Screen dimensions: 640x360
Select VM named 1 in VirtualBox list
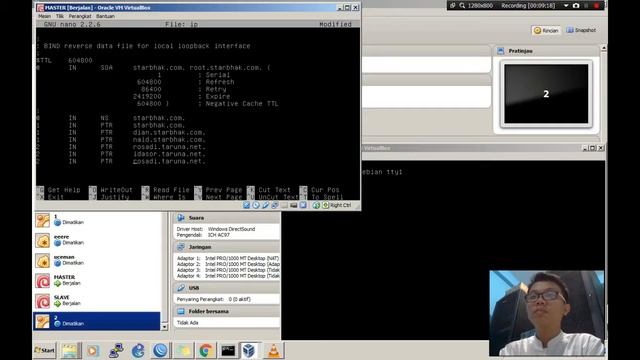tap(97, 220)
